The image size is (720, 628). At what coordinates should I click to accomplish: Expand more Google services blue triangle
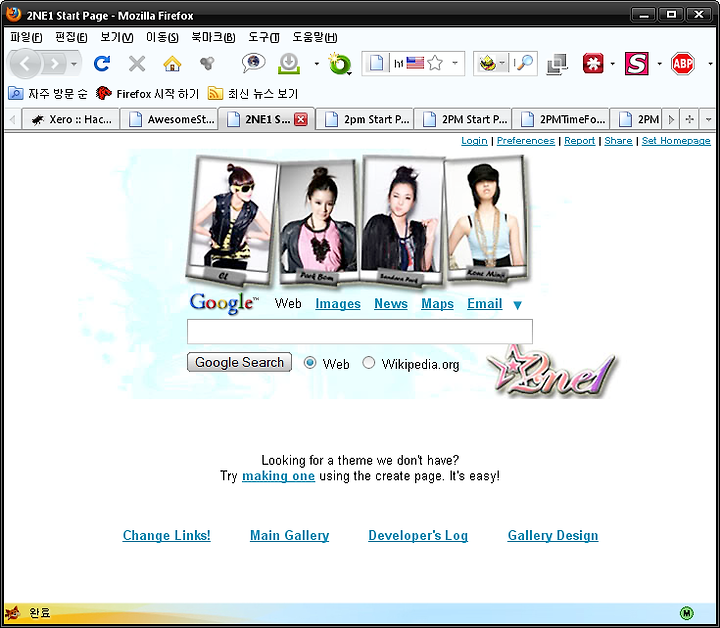point(518,305)
